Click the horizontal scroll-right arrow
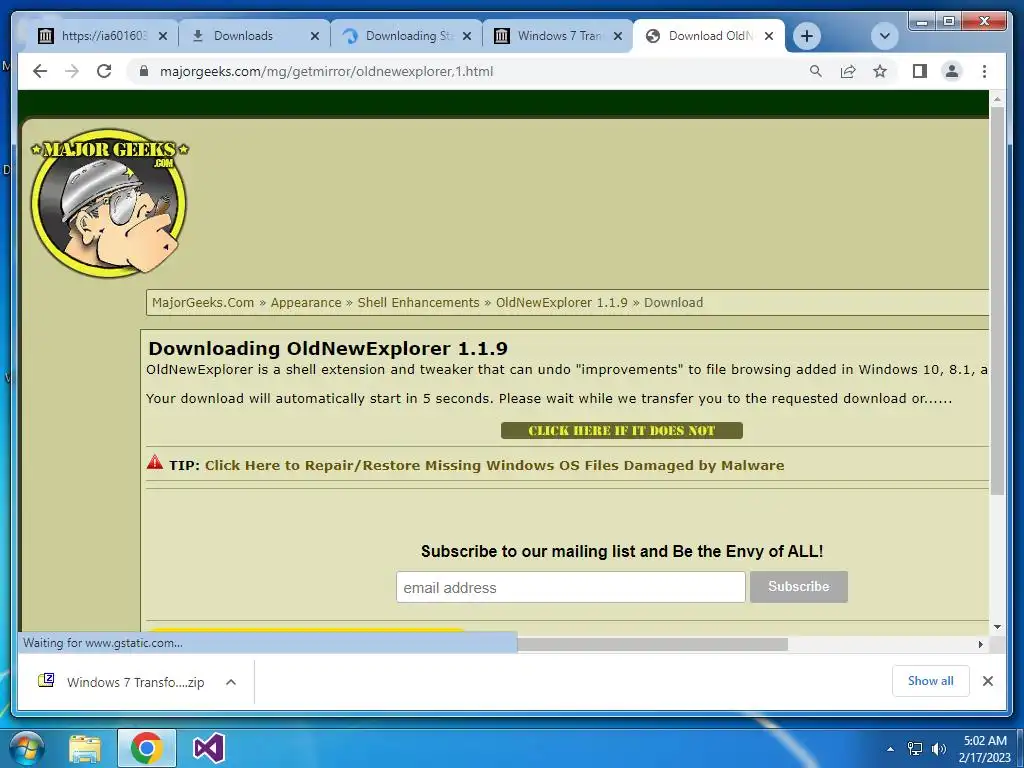This screenshot has width=1024, height=768. click(980, 645)
